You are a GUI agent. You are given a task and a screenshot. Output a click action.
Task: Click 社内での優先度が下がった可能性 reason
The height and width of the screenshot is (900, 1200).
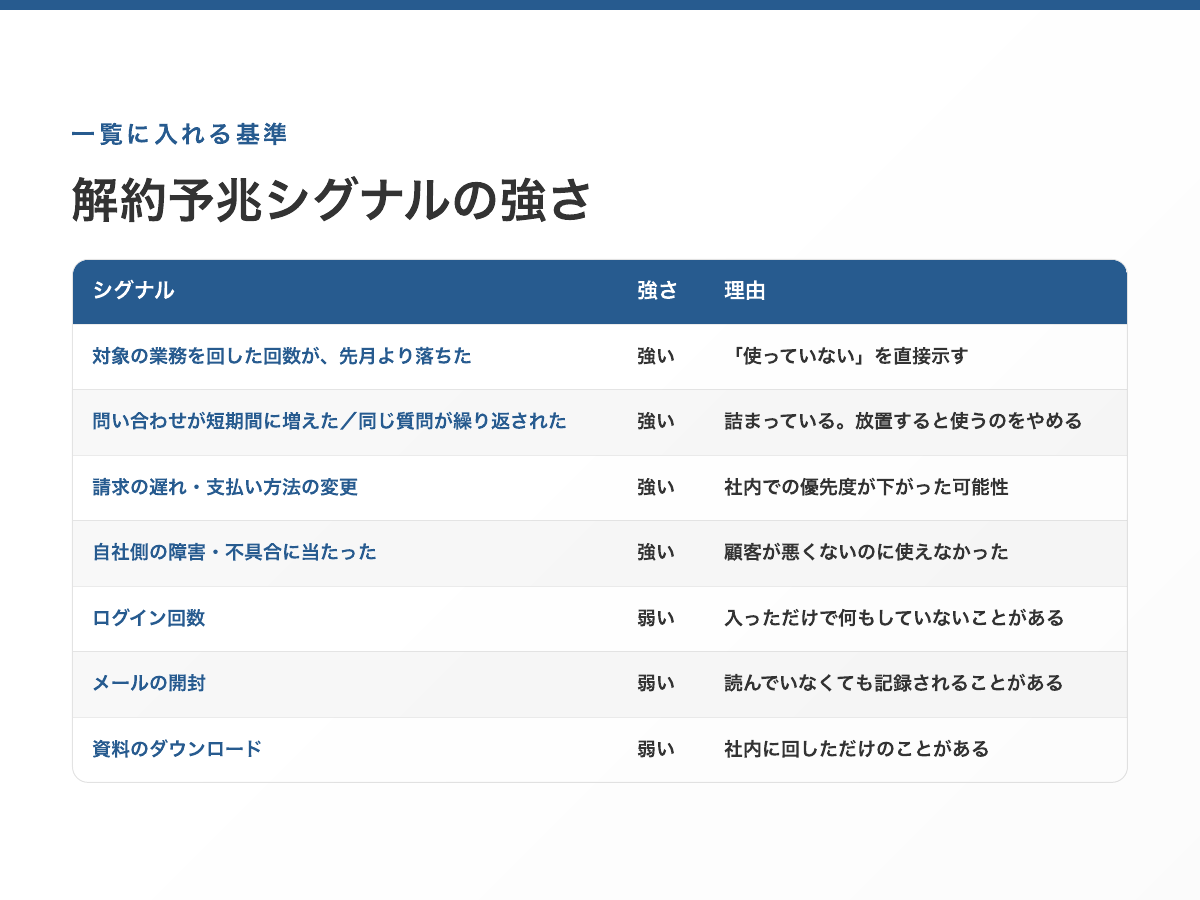866,487
